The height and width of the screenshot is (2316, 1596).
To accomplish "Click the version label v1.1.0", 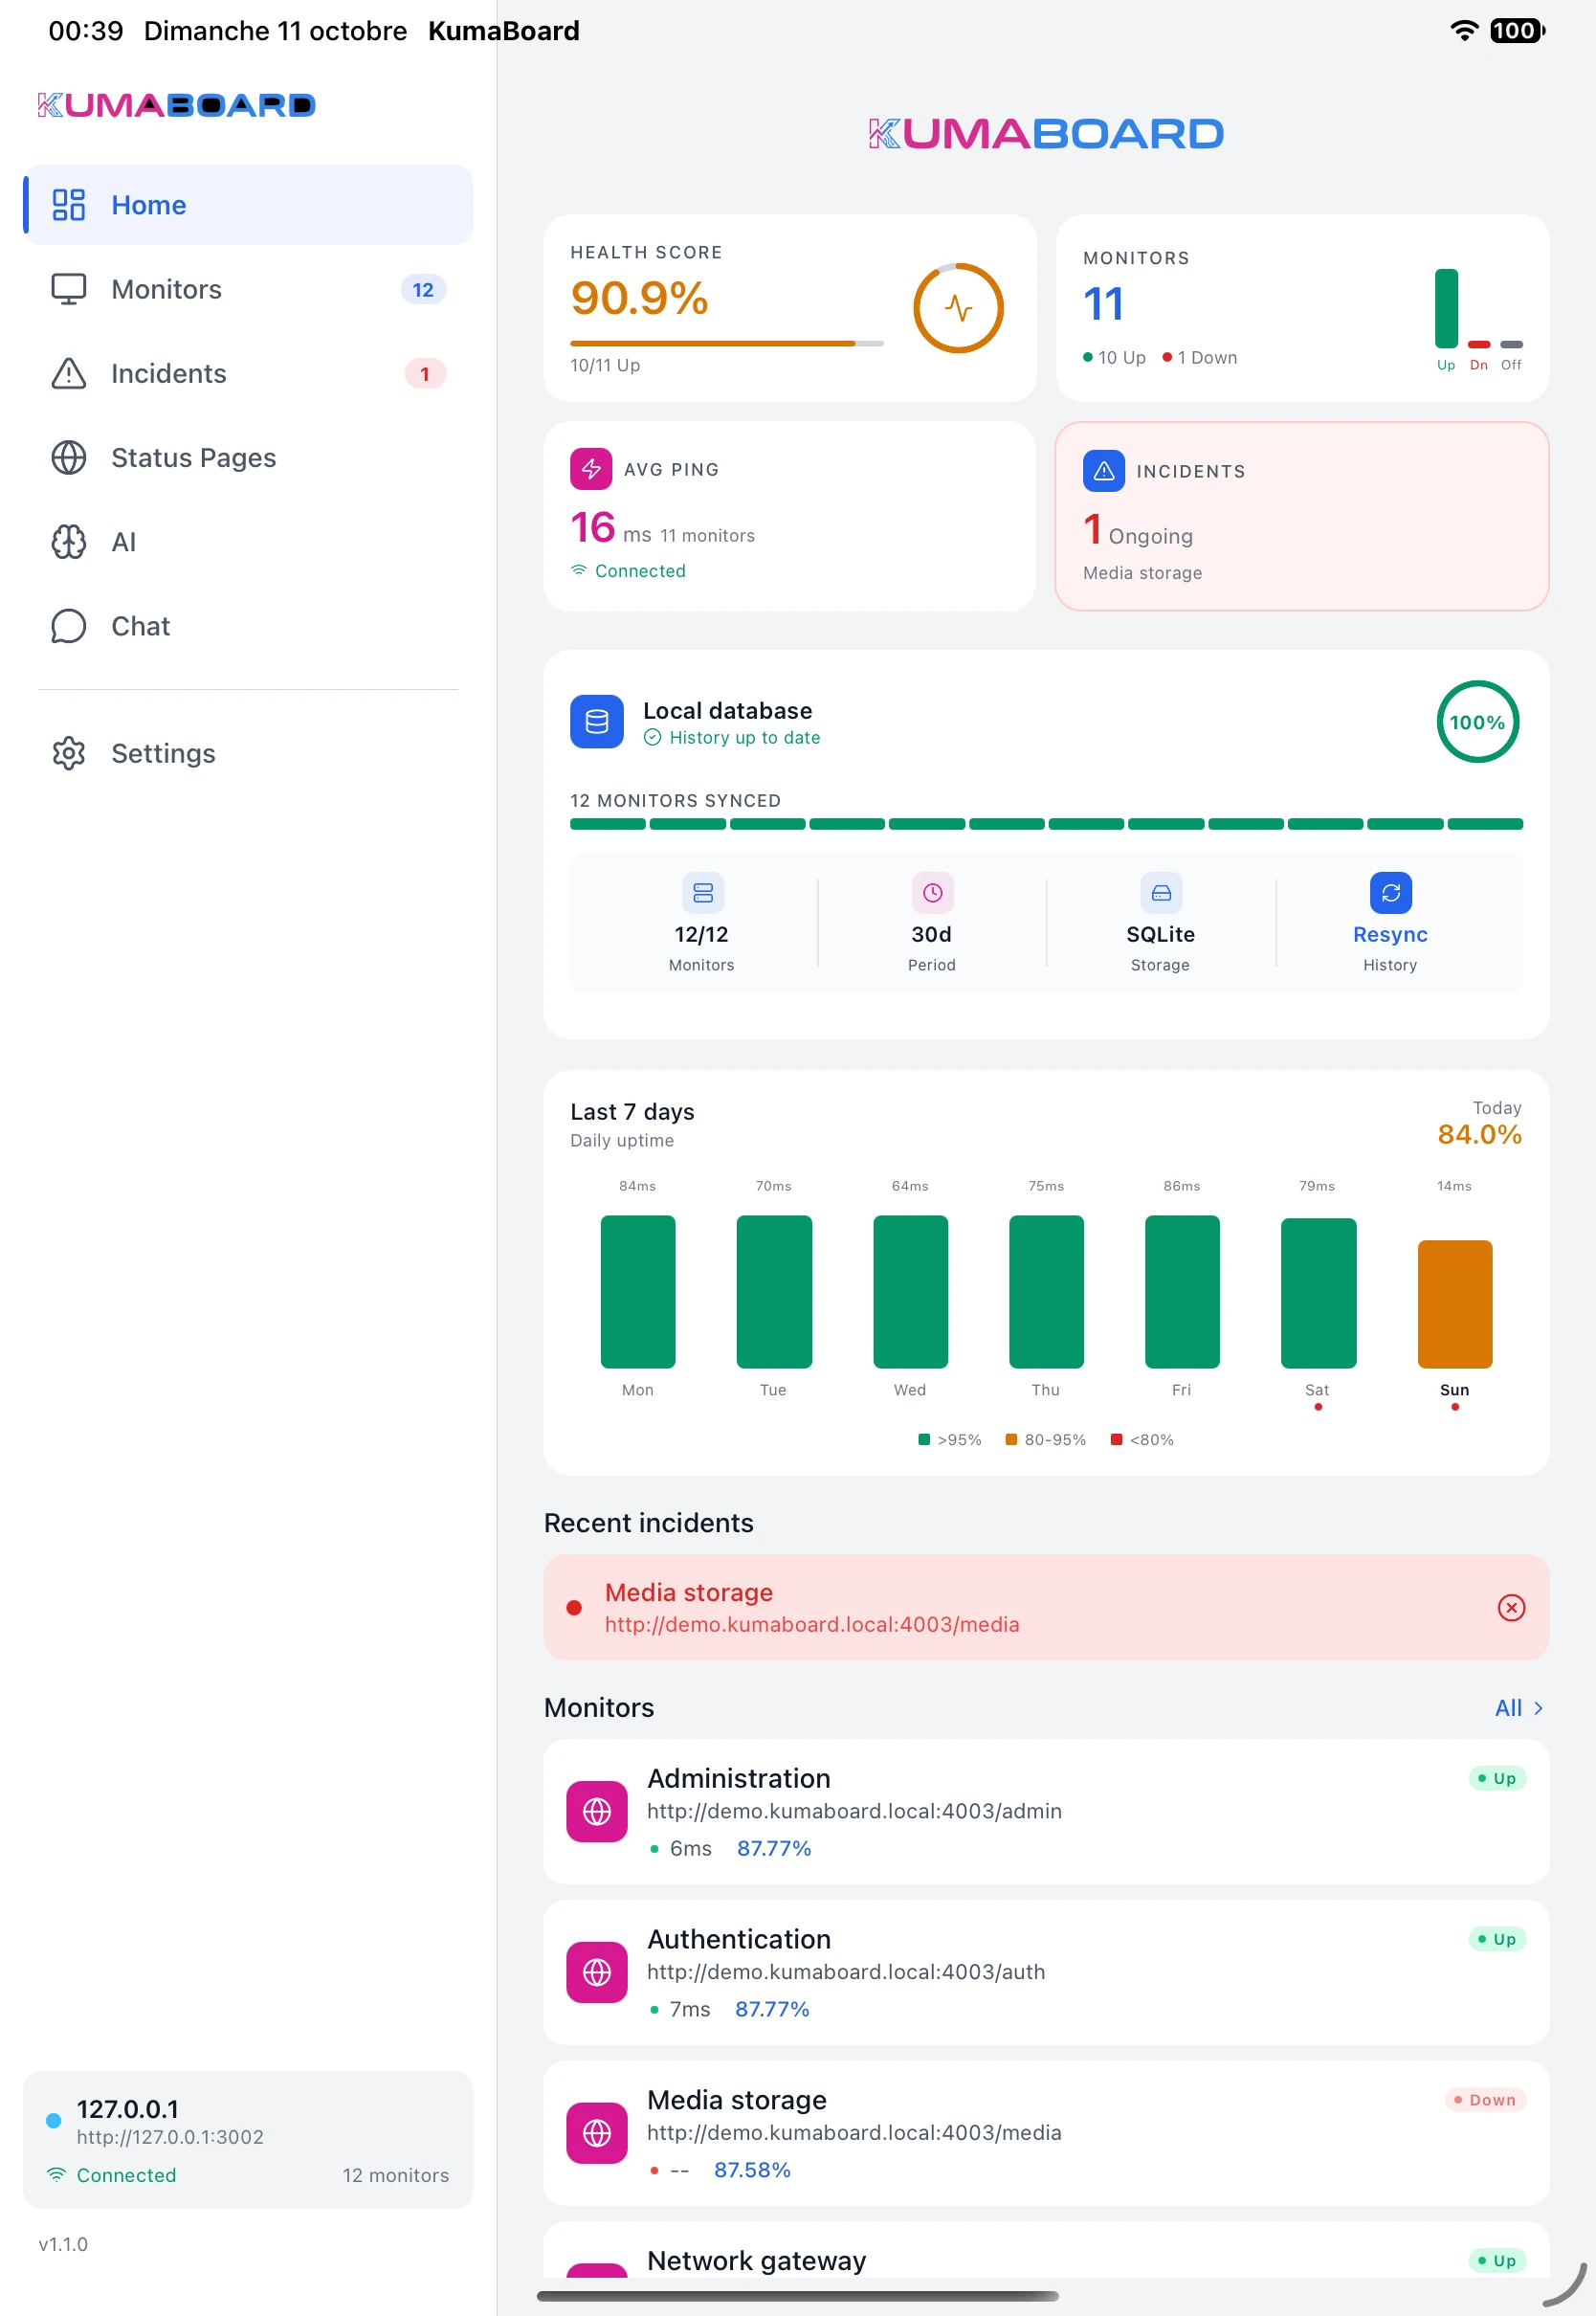I will point(63,2244).
